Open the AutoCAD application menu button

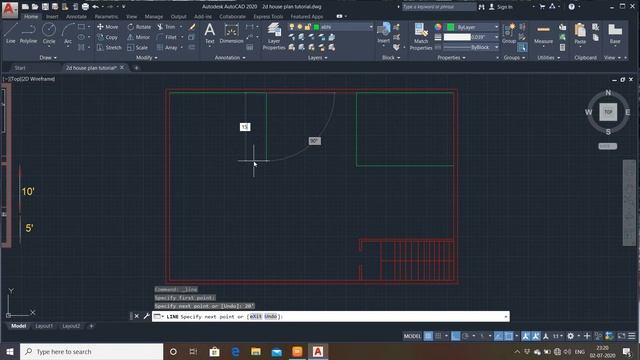tap(9, 9)
